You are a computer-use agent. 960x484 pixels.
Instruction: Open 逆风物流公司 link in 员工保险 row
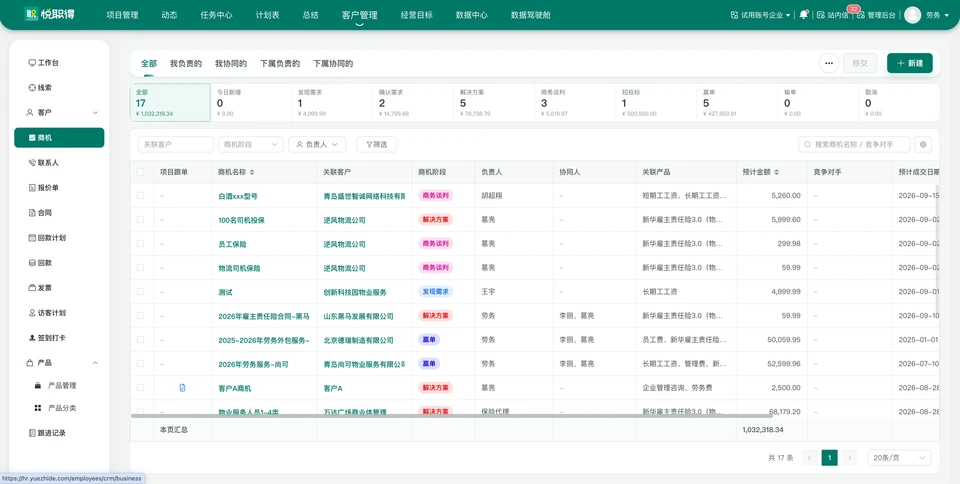[x=344, y=244]
